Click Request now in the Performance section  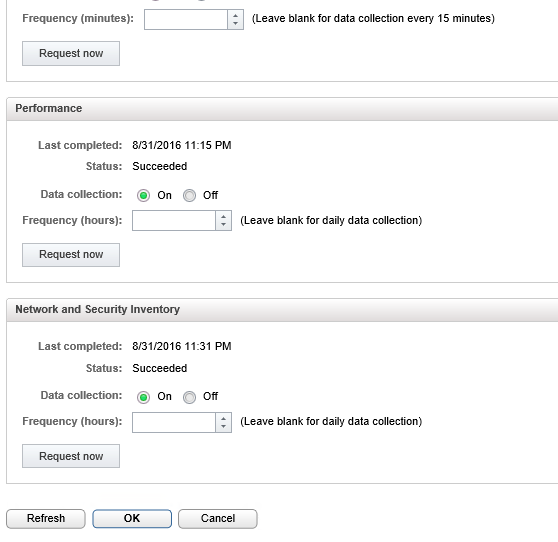click(71, 255)
